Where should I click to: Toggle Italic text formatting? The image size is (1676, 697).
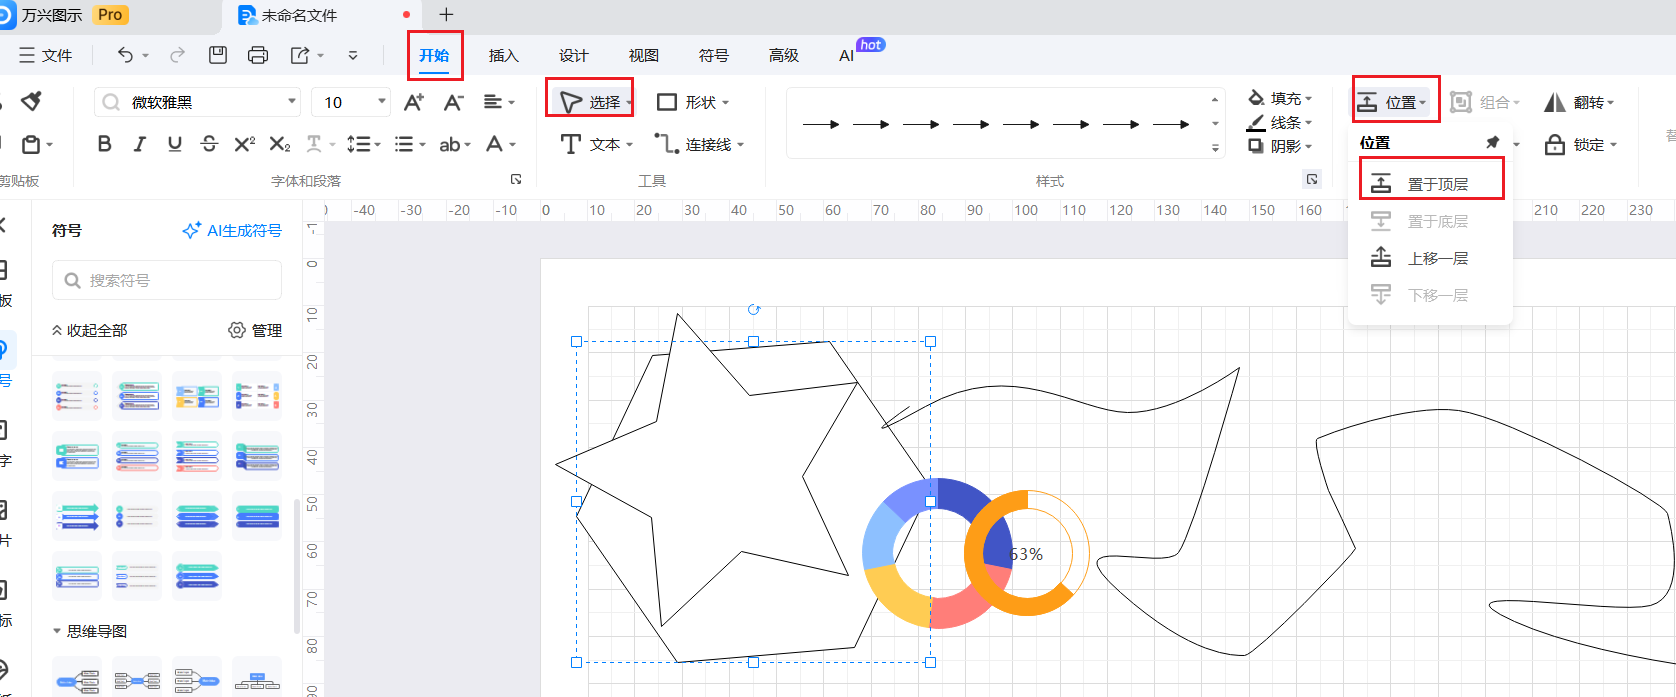pos(140,144)
